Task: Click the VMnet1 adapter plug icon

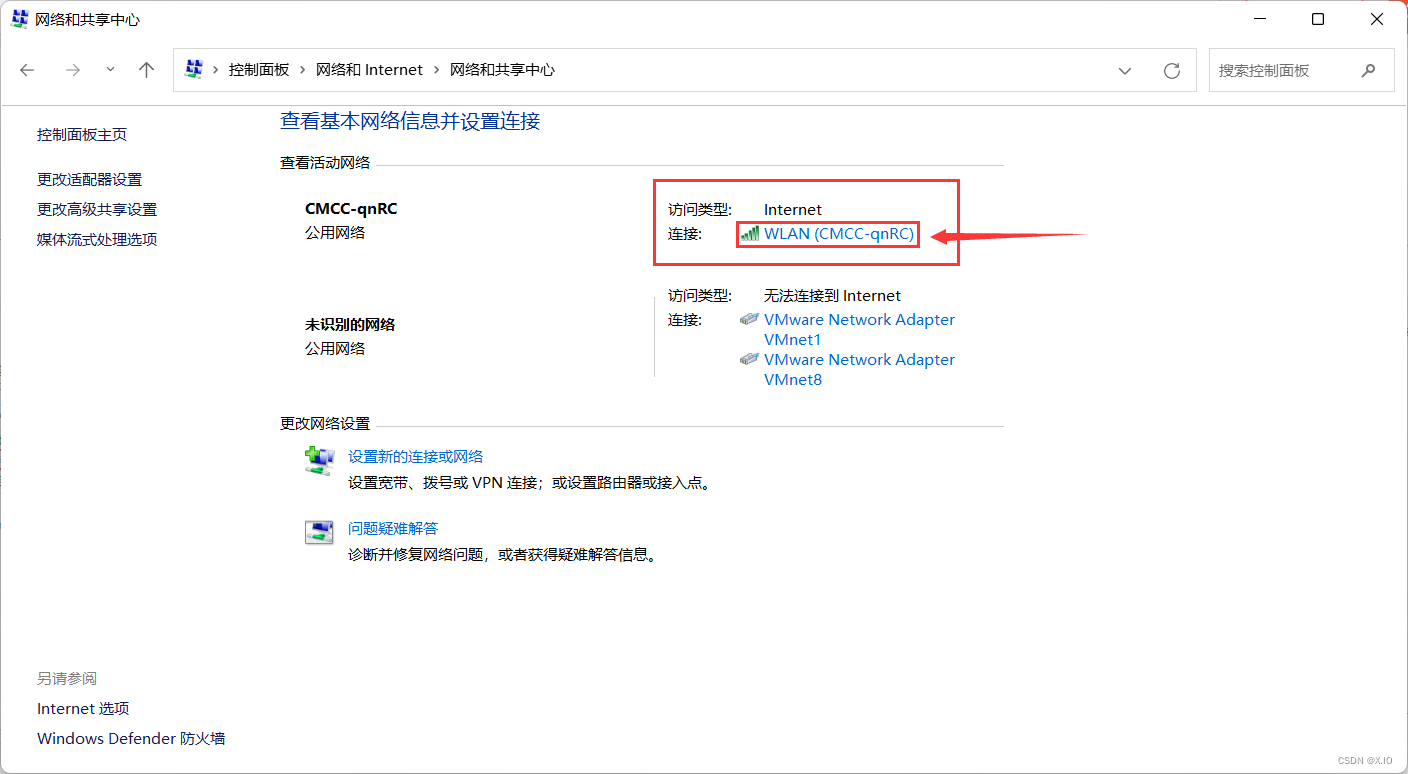Action: [750, 319]
